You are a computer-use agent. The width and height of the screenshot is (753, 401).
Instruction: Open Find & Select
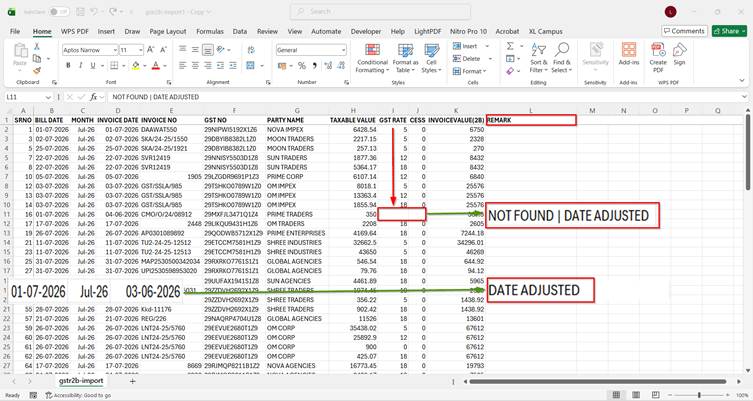point(561,58)
